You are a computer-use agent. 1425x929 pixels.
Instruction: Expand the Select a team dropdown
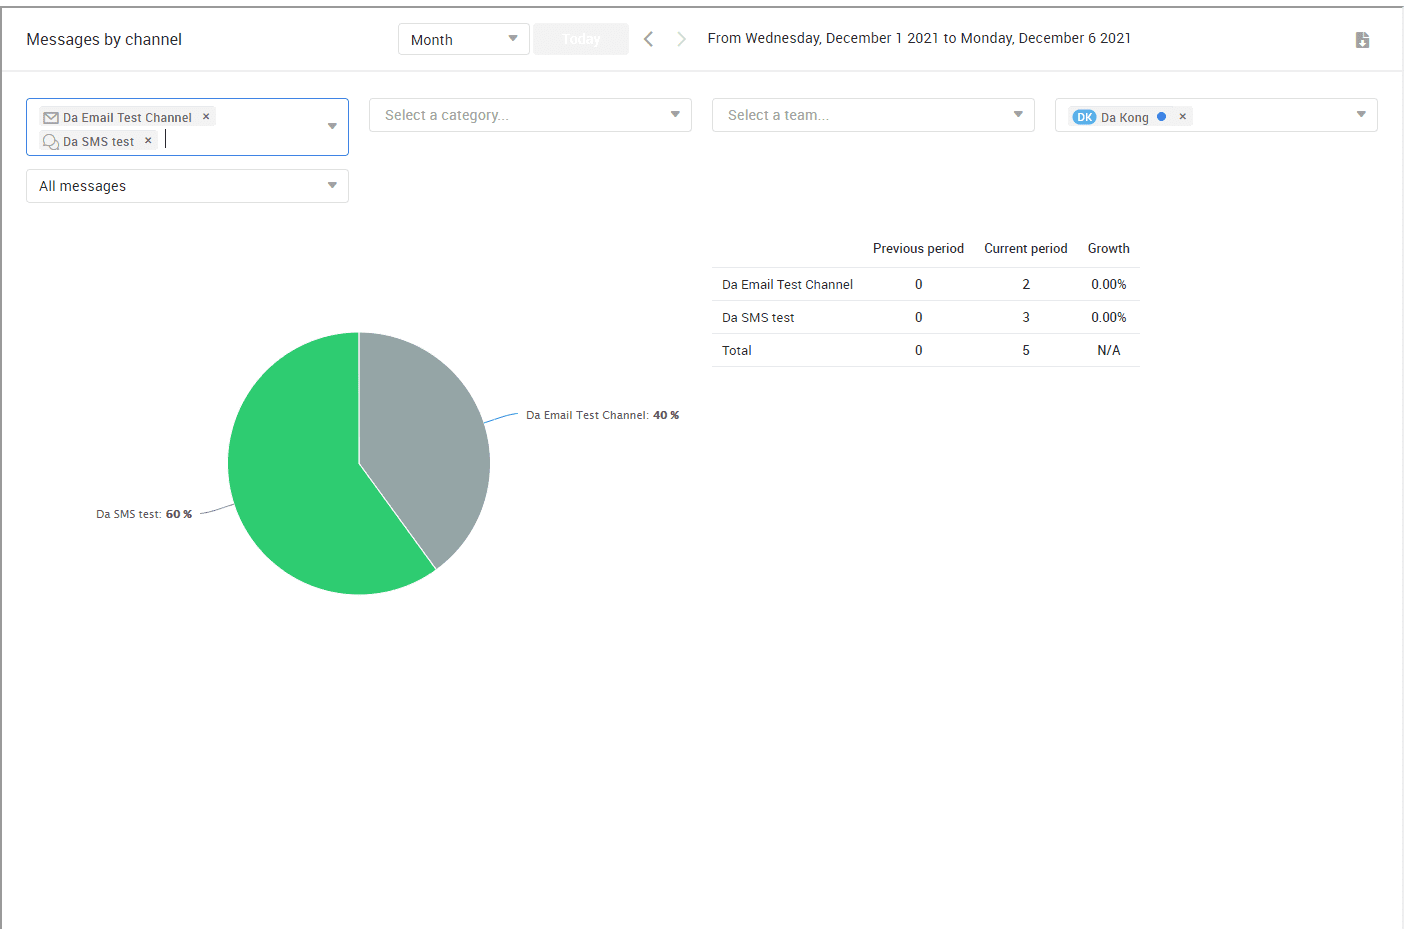[873, 115]
